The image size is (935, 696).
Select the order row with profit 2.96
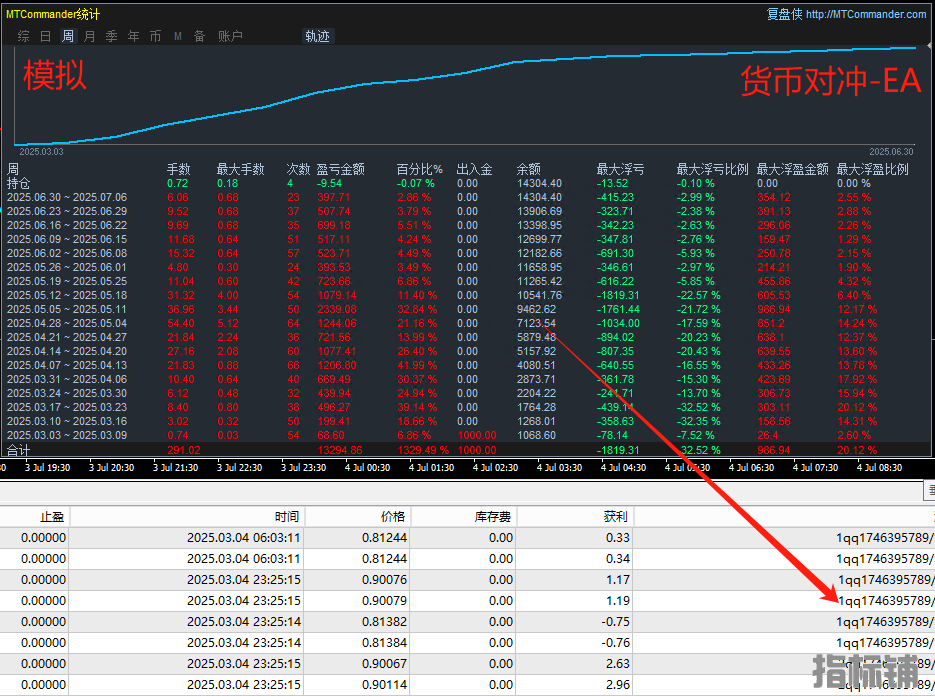point(468,685)
